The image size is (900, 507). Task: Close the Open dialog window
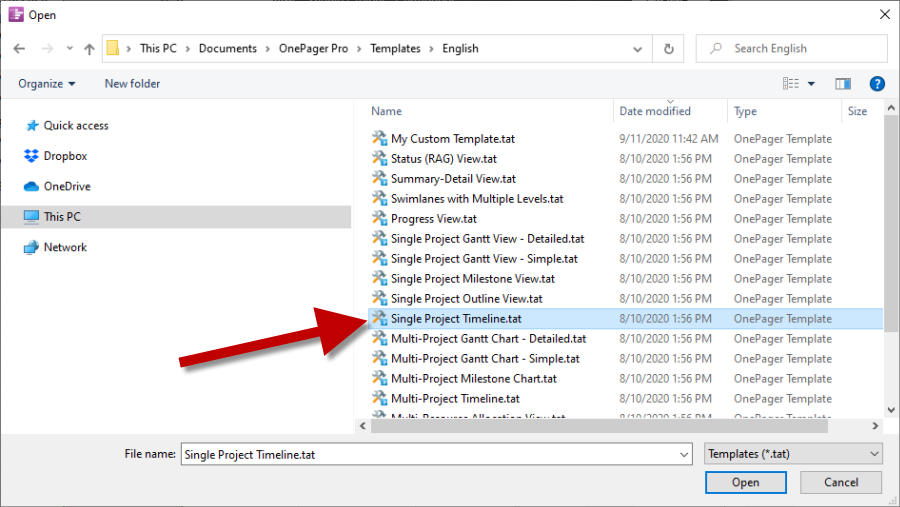[885, 14]
